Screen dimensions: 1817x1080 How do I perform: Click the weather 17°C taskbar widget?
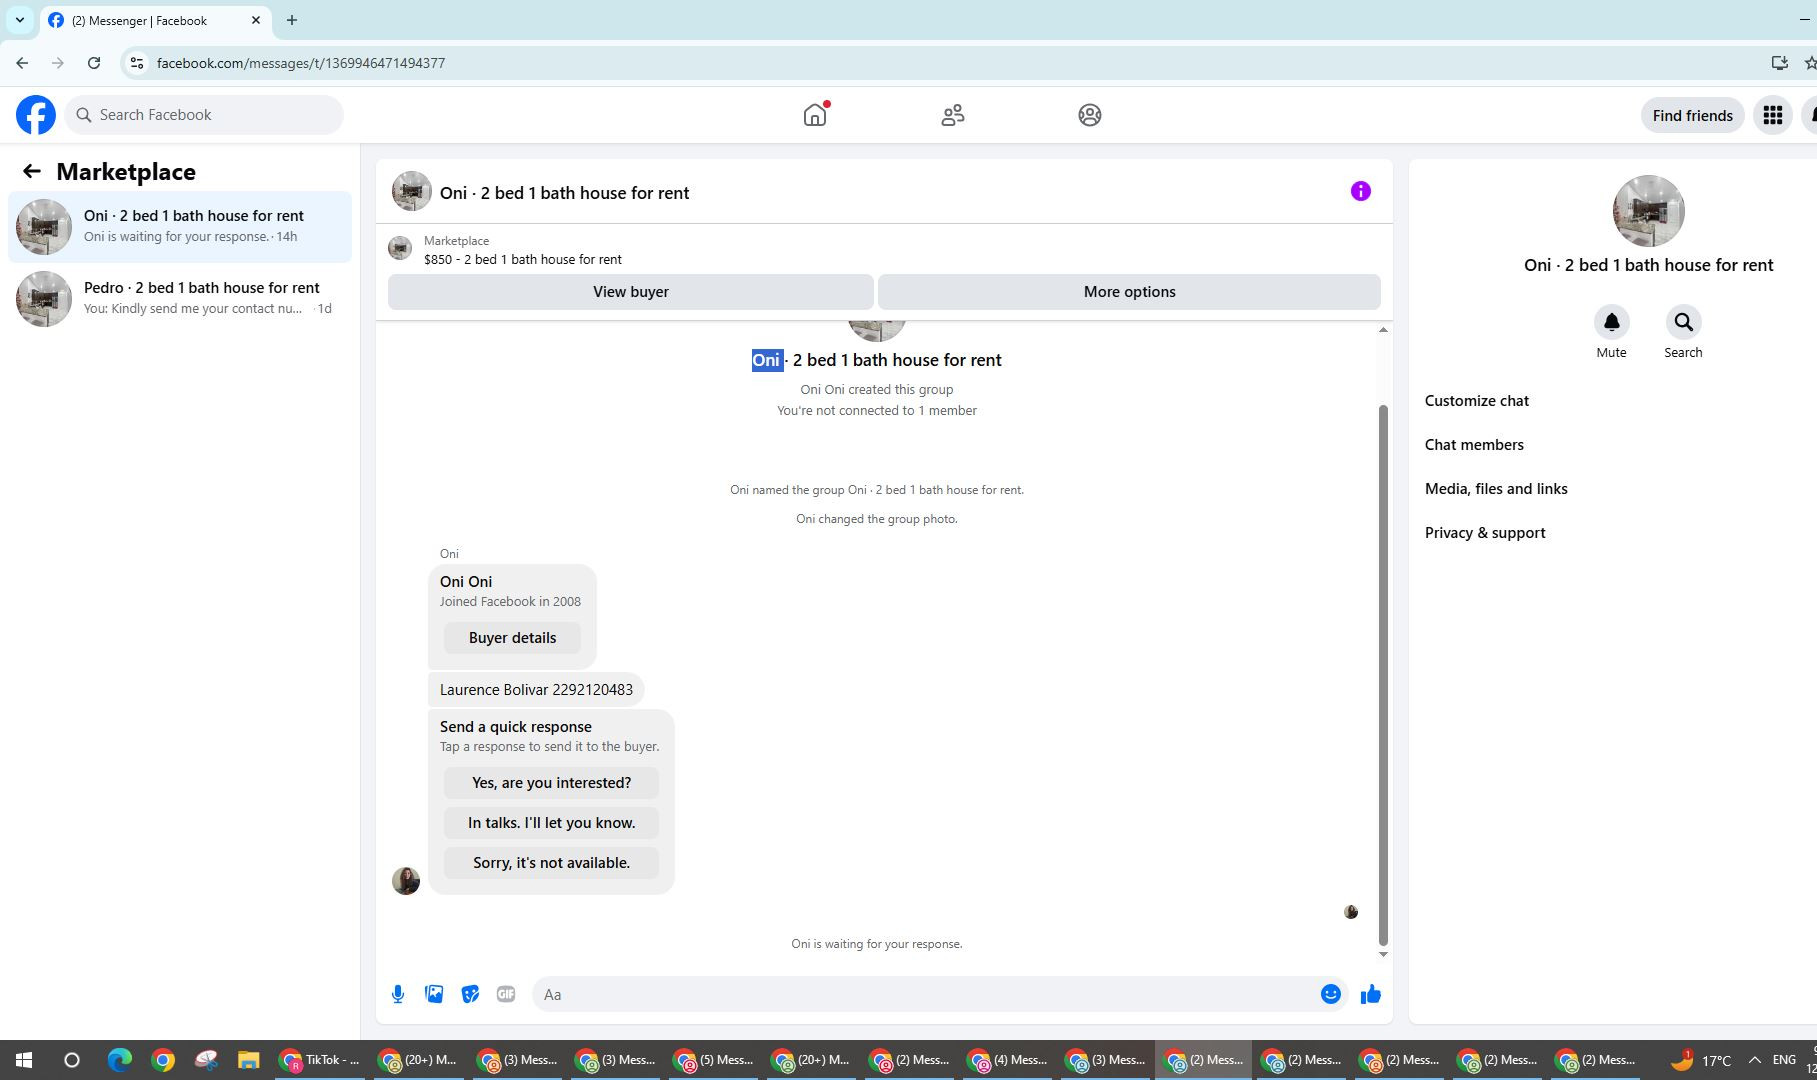(1700, 1060)
